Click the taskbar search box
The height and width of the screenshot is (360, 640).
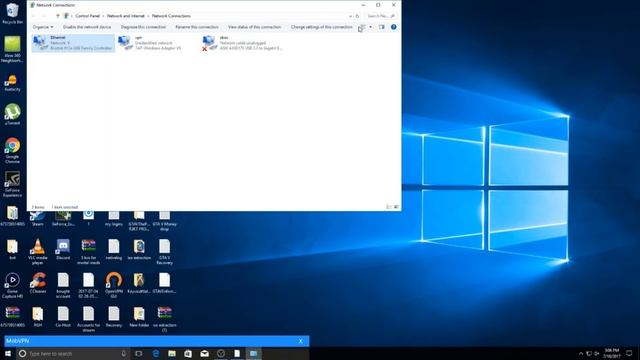[x=73, y=353]
